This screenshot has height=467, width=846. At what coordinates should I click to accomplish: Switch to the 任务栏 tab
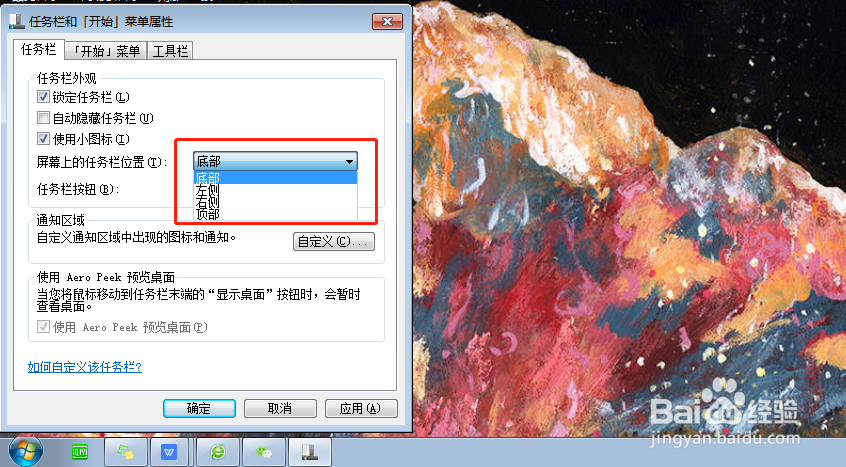coord(38,50)
